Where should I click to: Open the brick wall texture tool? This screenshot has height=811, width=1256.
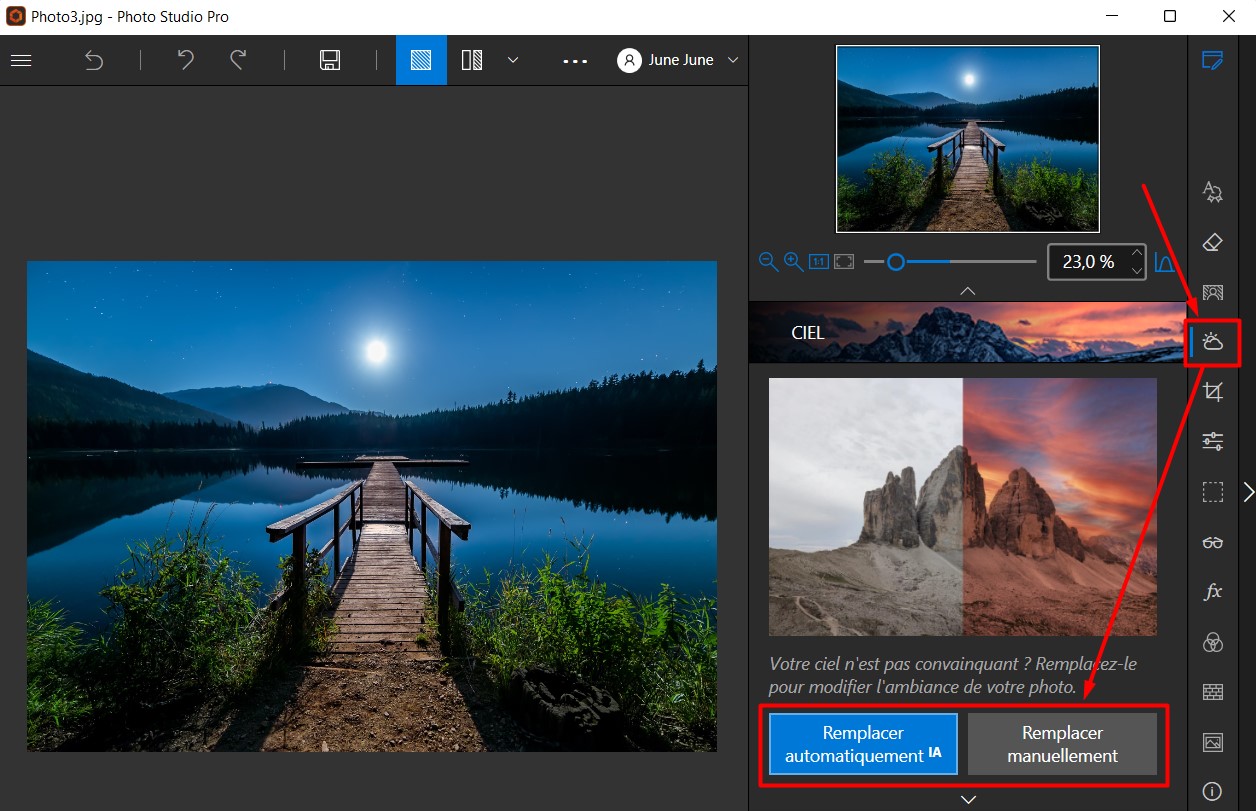(1212, 692)
